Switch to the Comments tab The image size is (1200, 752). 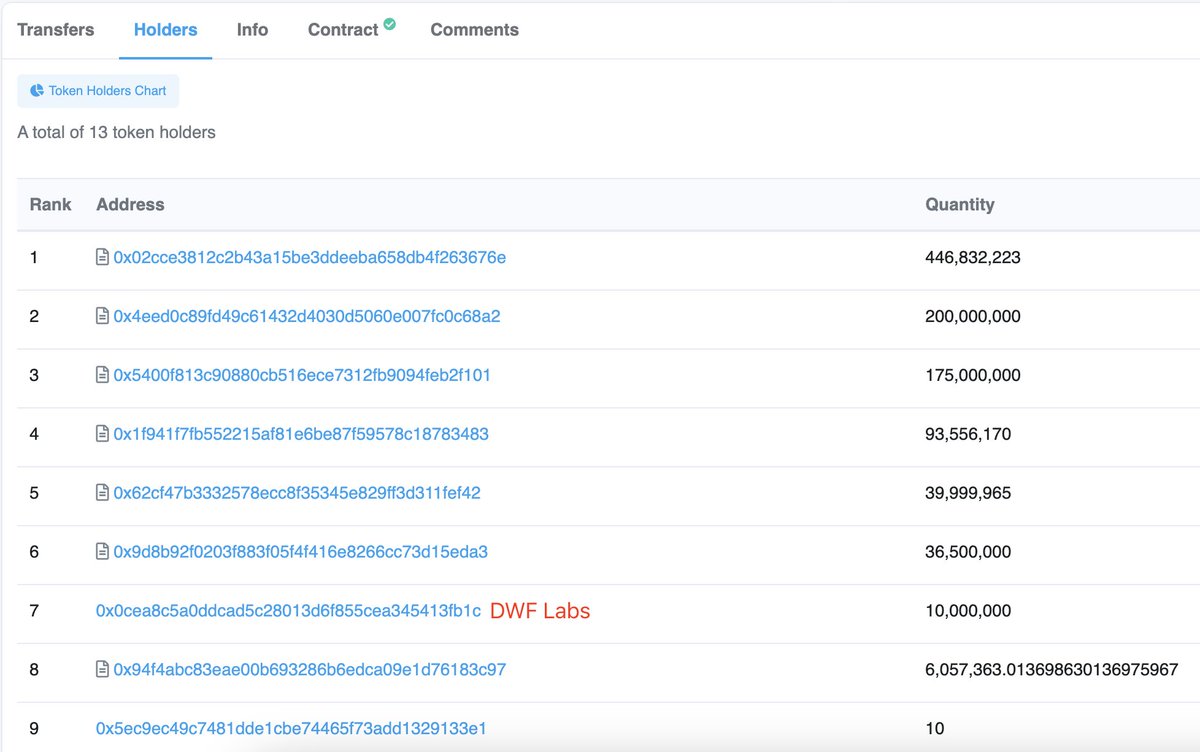[x=474, y=29]
